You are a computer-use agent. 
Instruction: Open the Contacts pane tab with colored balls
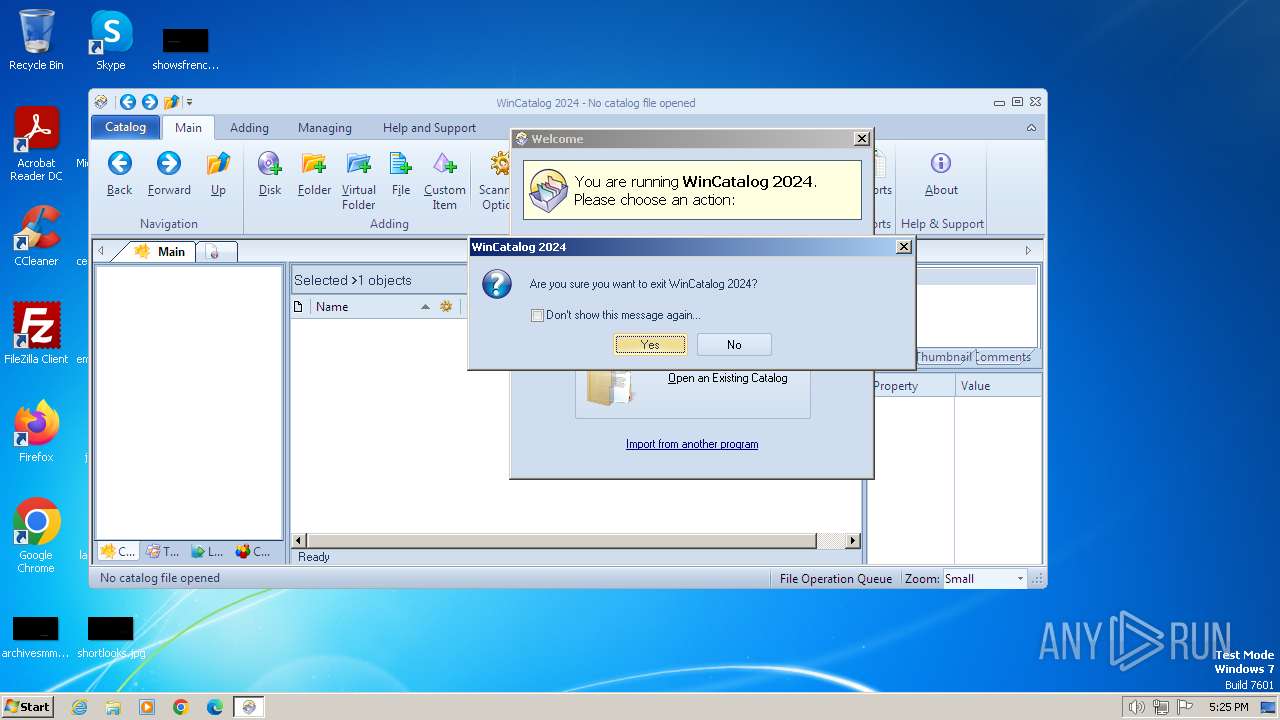[x=253, y=551]
